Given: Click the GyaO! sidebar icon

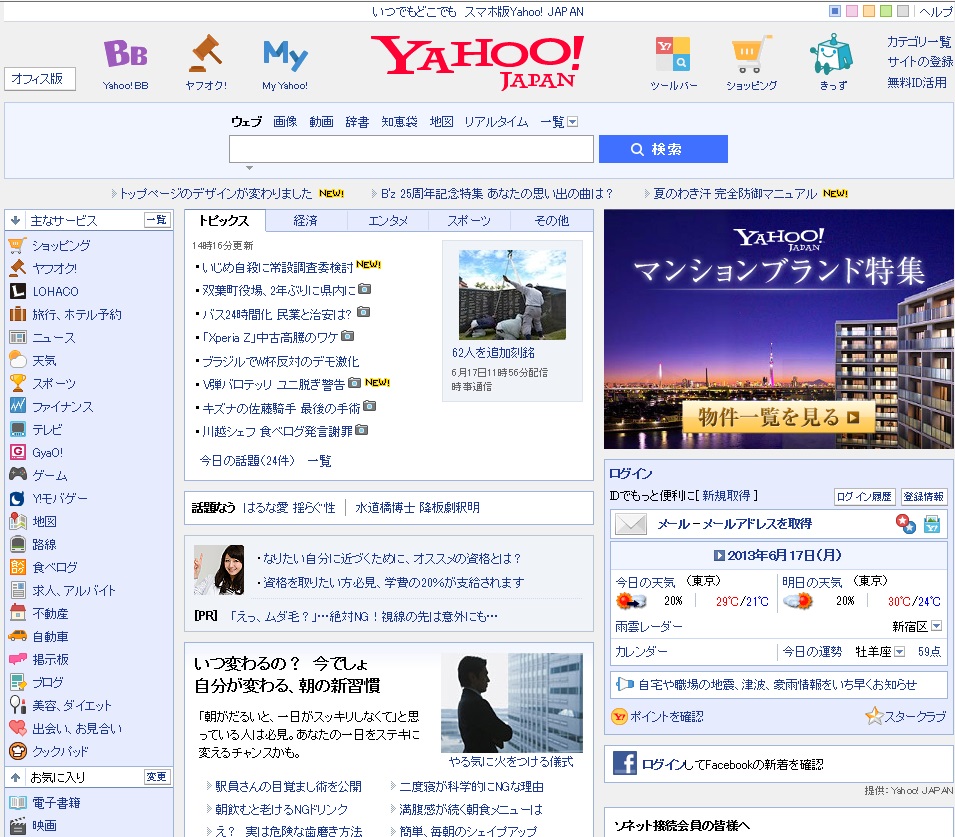Looking at the screenshot, I should coord(18,452).
